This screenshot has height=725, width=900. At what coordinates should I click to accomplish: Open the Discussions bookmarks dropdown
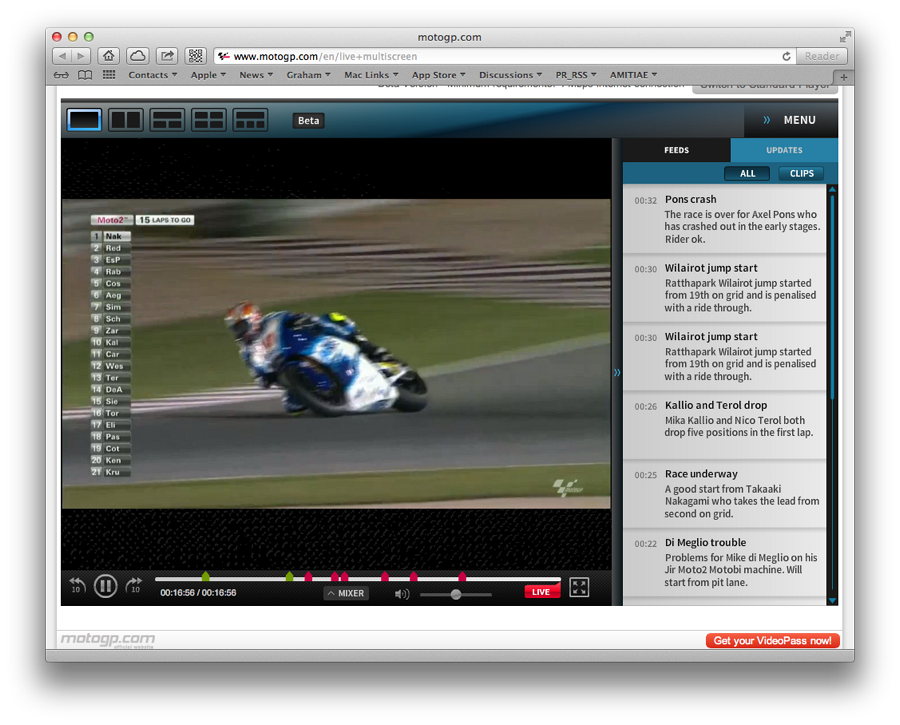pyautogui.click(x=510, y=75)
